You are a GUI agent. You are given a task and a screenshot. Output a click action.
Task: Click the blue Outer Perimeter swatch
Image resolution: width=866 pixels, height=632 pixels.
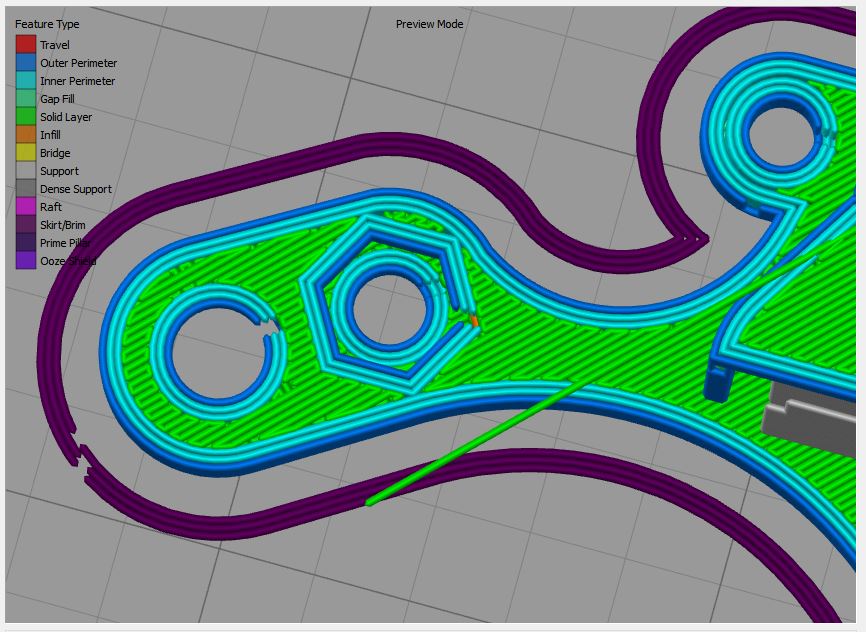25,63
